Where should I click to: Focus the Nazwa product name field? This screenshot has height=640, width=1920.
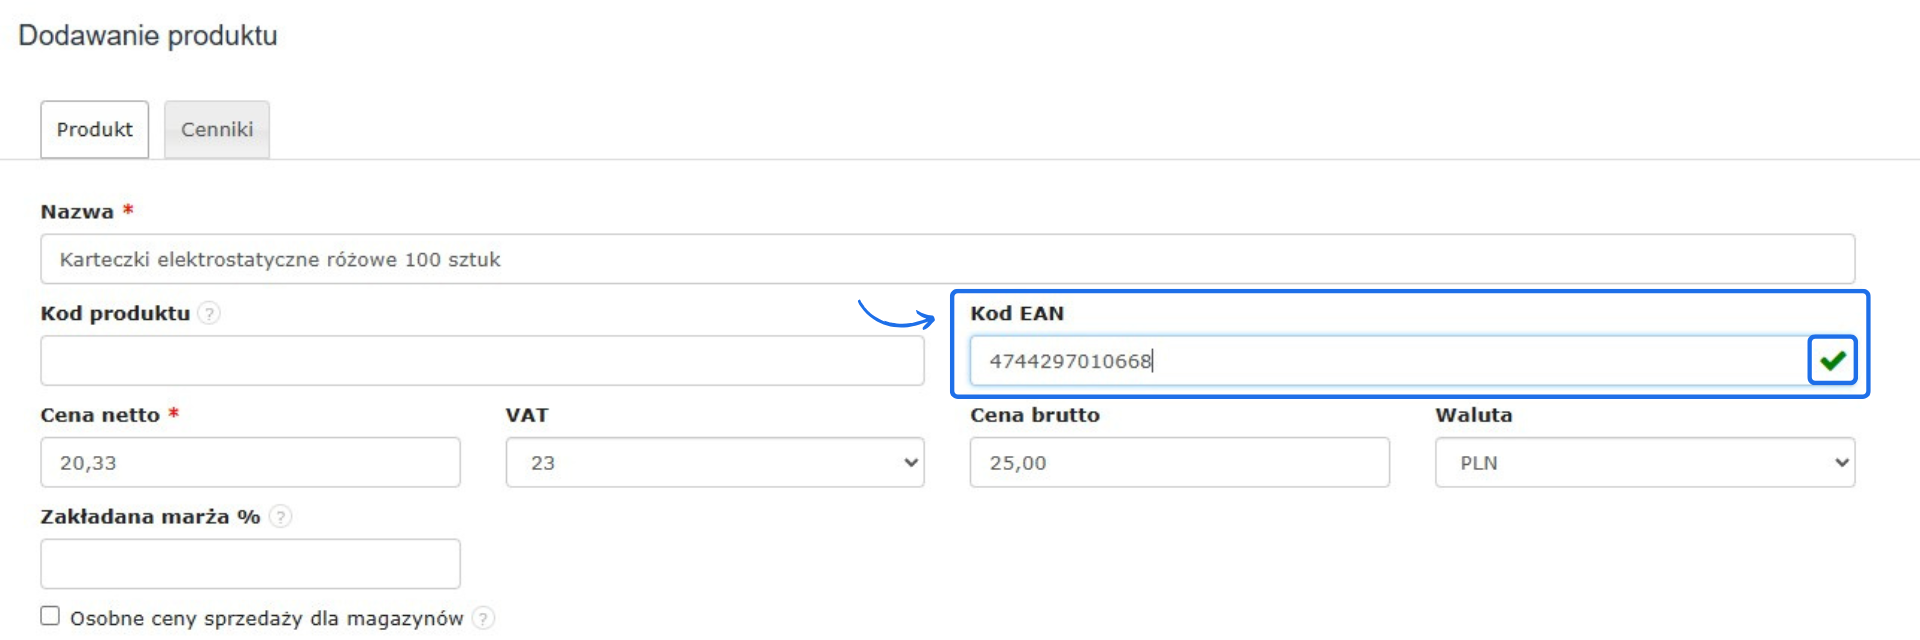947,260
